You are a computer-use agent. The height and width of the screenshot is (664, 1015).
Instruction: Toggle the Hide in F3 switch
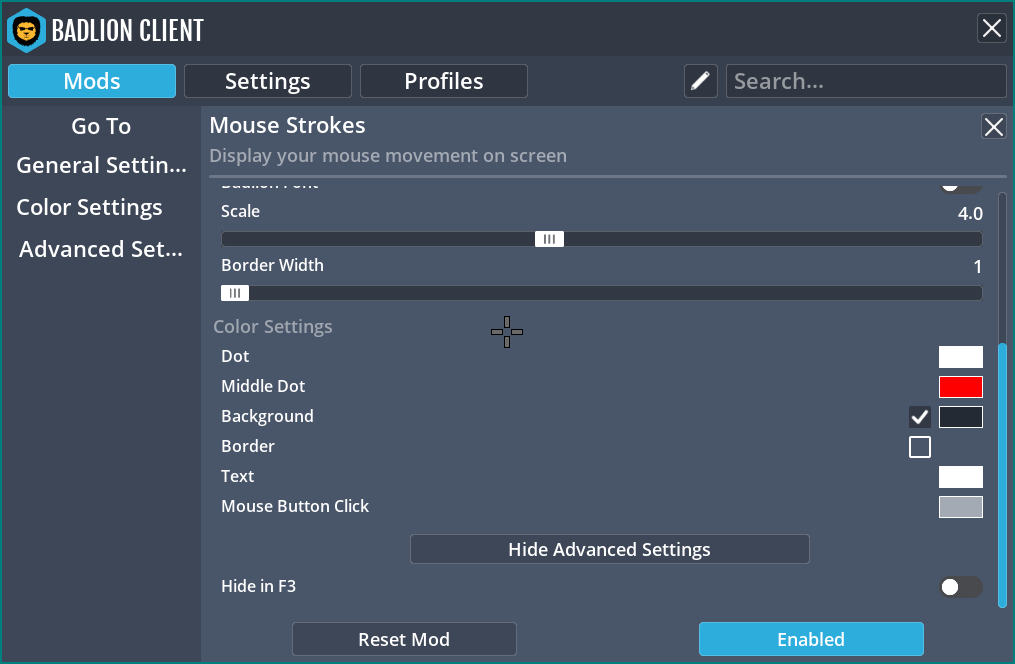click(961, 587)
